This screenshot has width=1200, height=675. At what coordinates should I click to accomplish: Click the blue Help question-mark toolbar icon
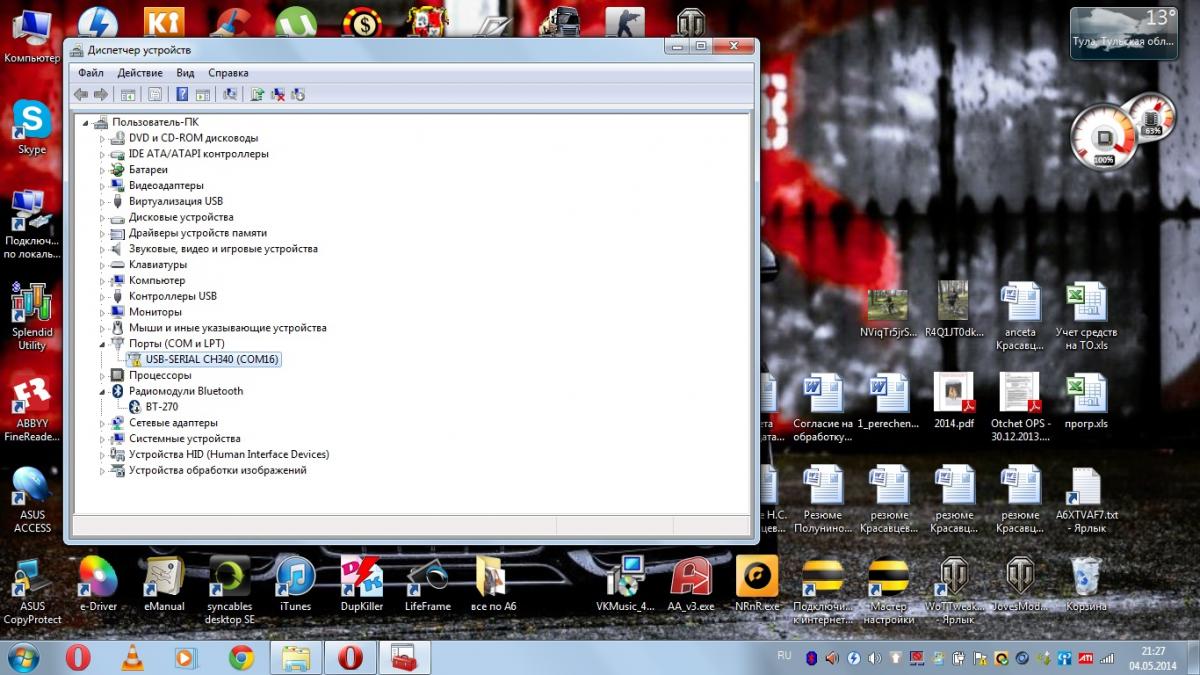point(182,94)
